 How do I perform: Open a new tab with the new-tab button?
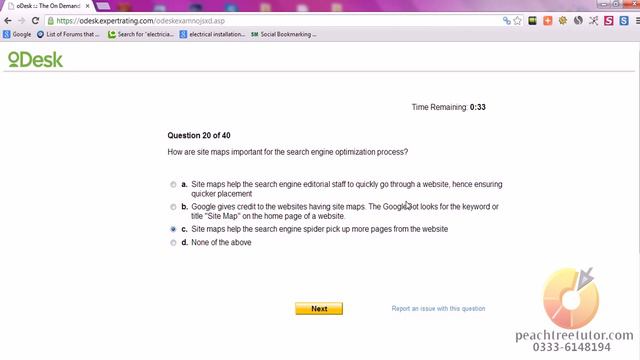(x=103, y=6)
